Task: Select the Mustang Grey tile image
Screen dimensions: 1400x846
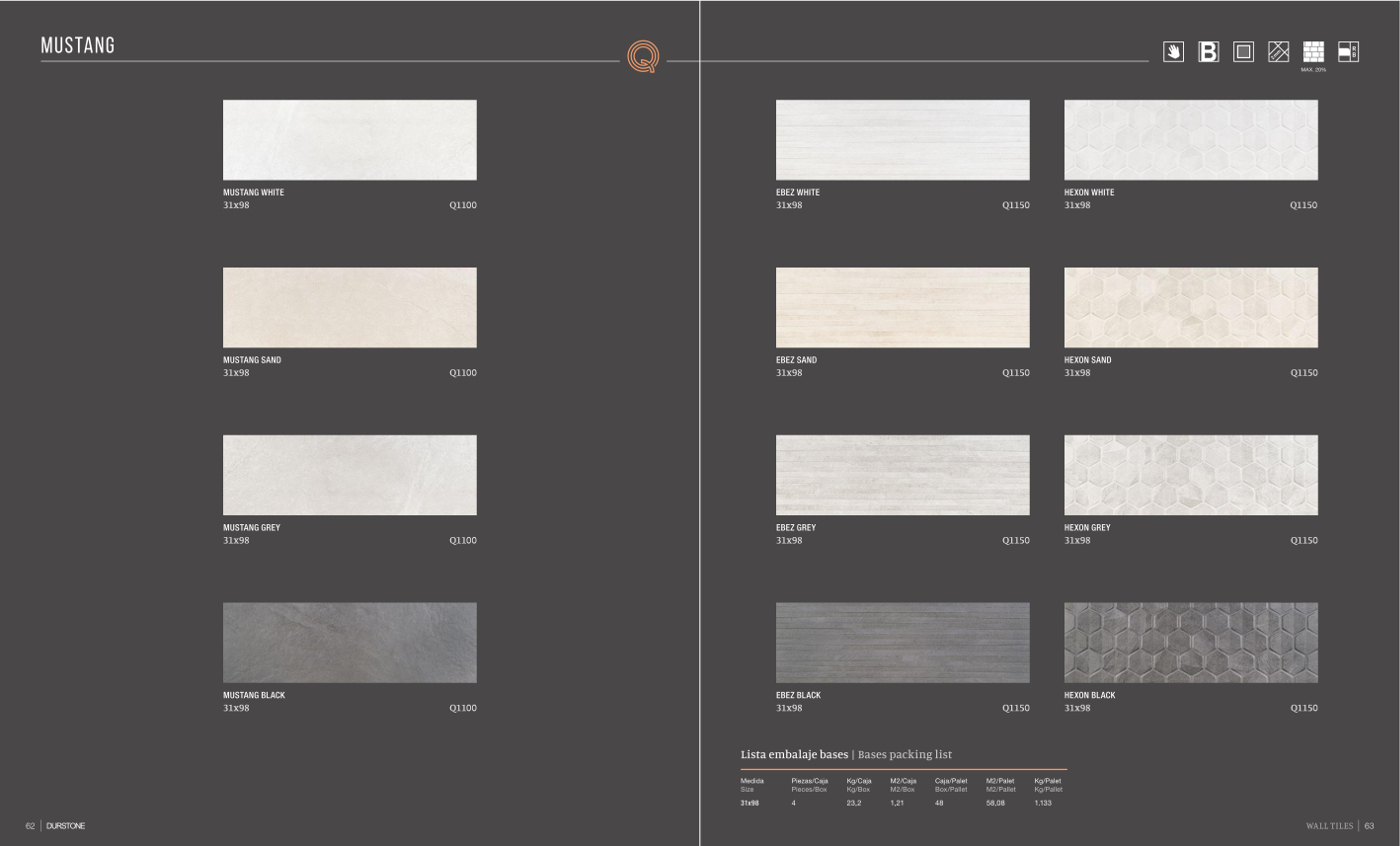Action: (350, 475)
